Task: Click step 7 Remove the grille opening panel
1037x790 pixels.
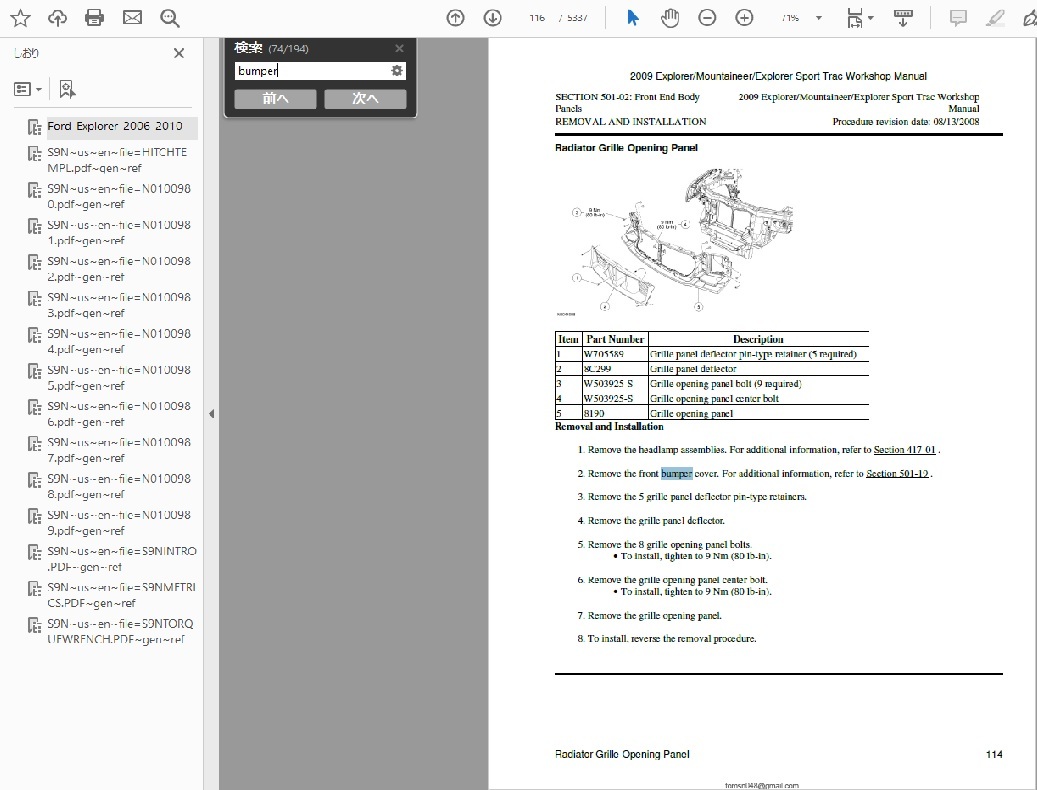Action: (655, 615)
